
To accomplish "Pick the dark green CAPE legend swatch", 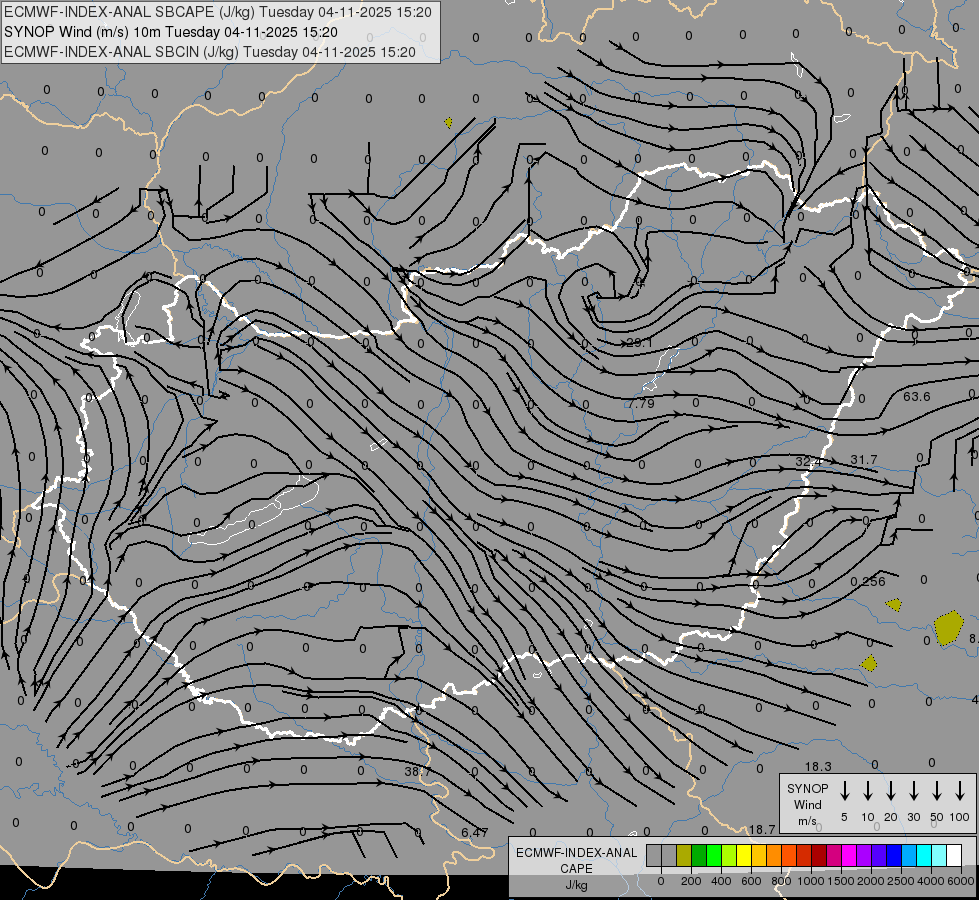I will point(699,855).
